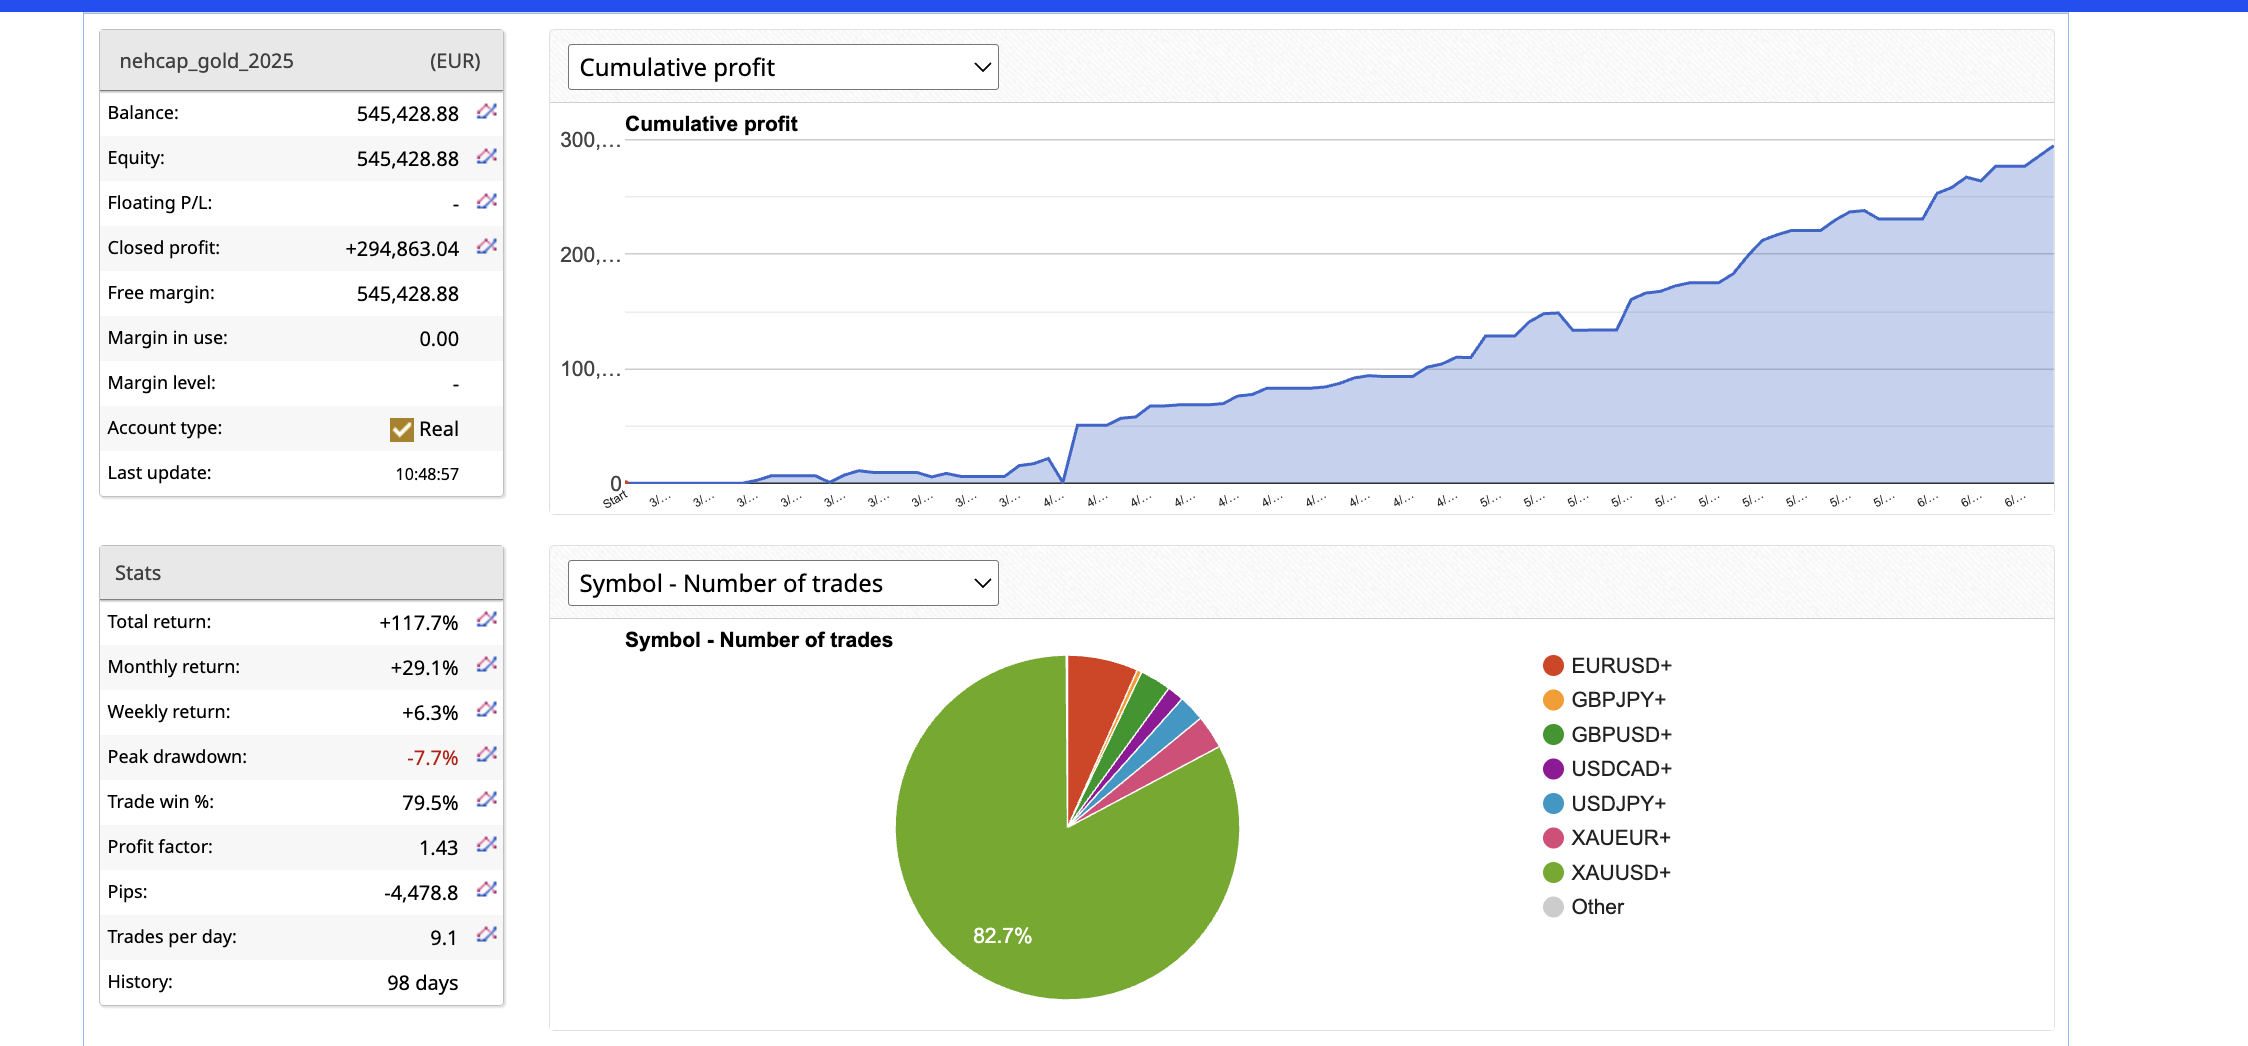Click the GBPUSD+ legend label
This screenshot has height=1046, width=2248.
point(1620,735)
